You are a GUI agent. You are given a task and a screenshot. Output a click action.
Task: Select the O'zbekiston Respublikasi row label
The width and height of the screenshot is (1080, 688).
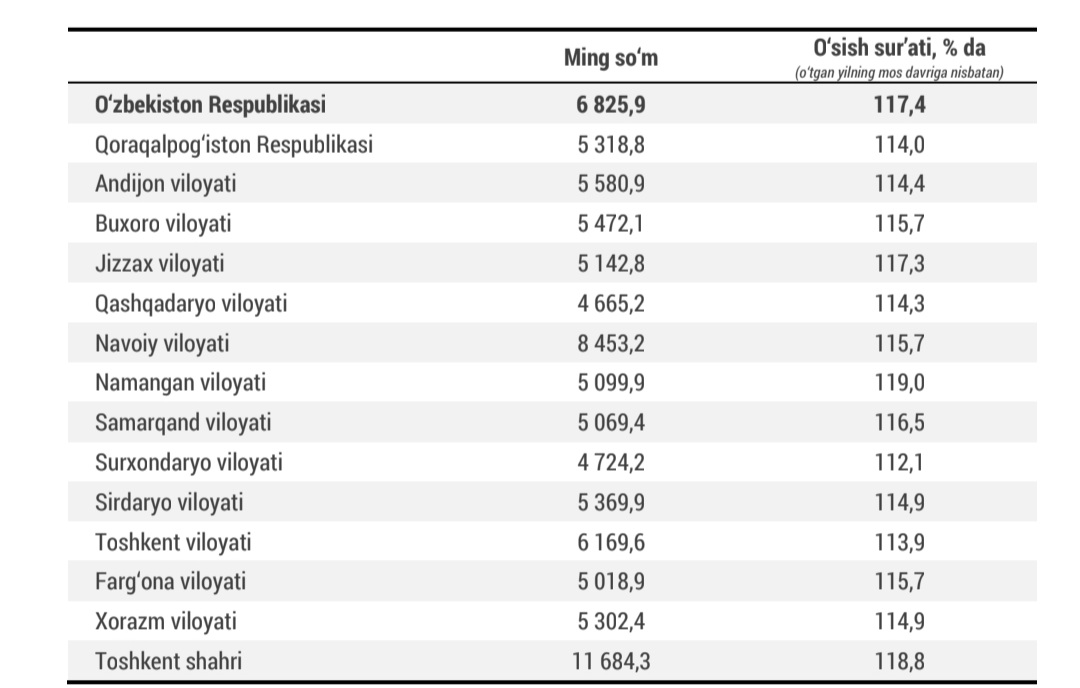[x=211, y=104]
